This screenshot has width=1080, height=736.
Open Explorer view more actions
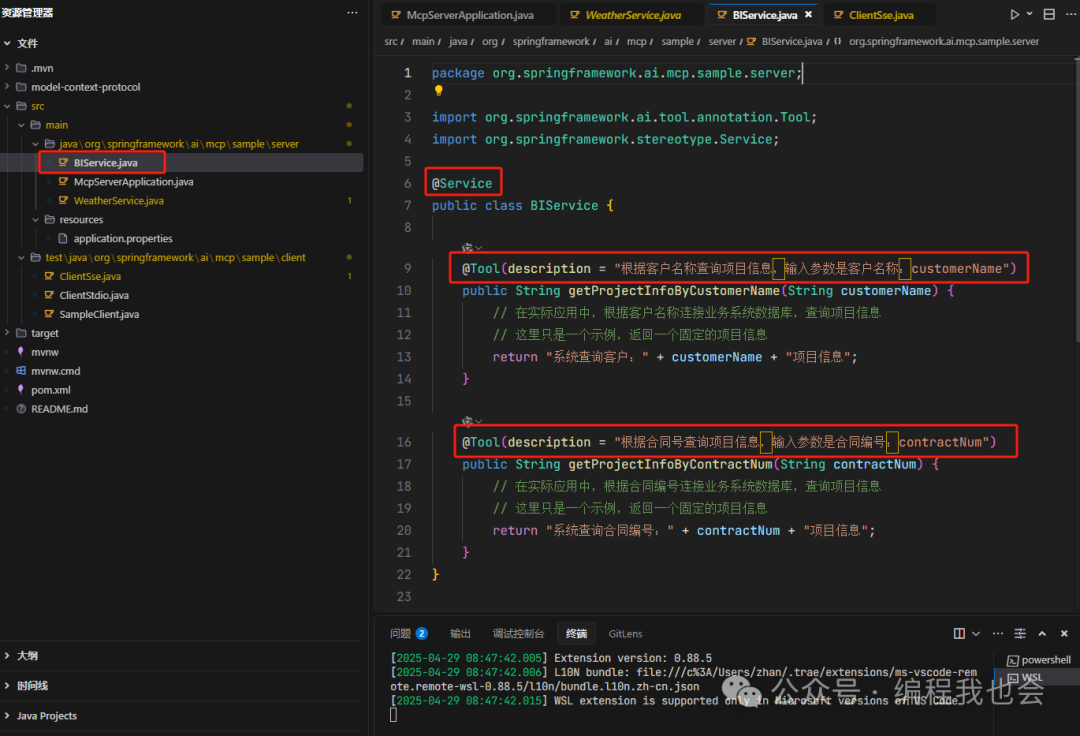[x=352, y=12]
